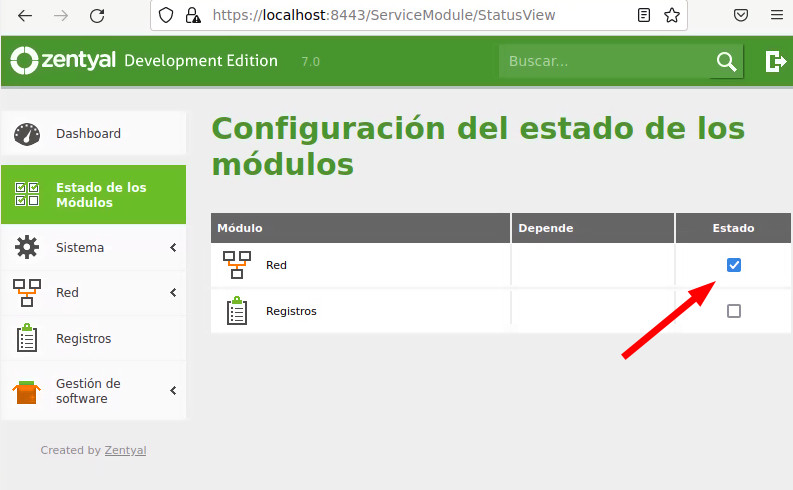Toggle reader view icon in address bar

644,15
